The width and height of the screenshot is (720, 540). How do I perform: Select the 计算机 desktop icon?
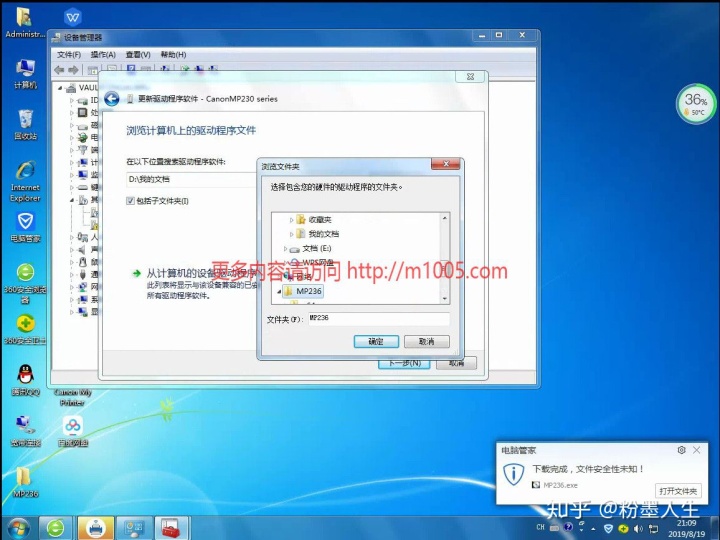pos(25,73)
